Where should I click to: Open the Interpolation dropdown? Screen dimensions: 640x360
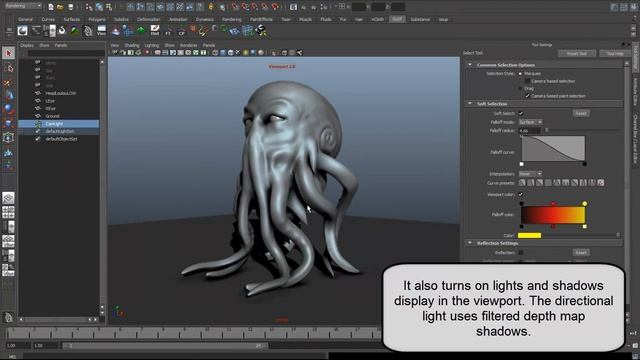(530, 174)
